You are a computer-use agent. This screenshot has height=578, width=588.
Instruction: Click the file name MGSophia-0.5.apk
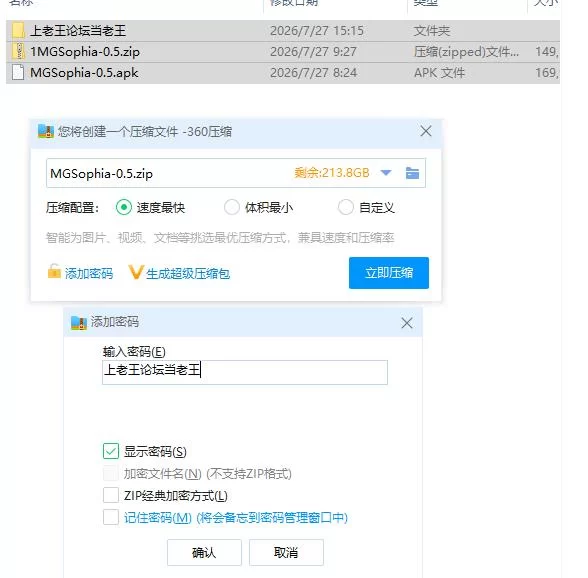click(84, 72)
